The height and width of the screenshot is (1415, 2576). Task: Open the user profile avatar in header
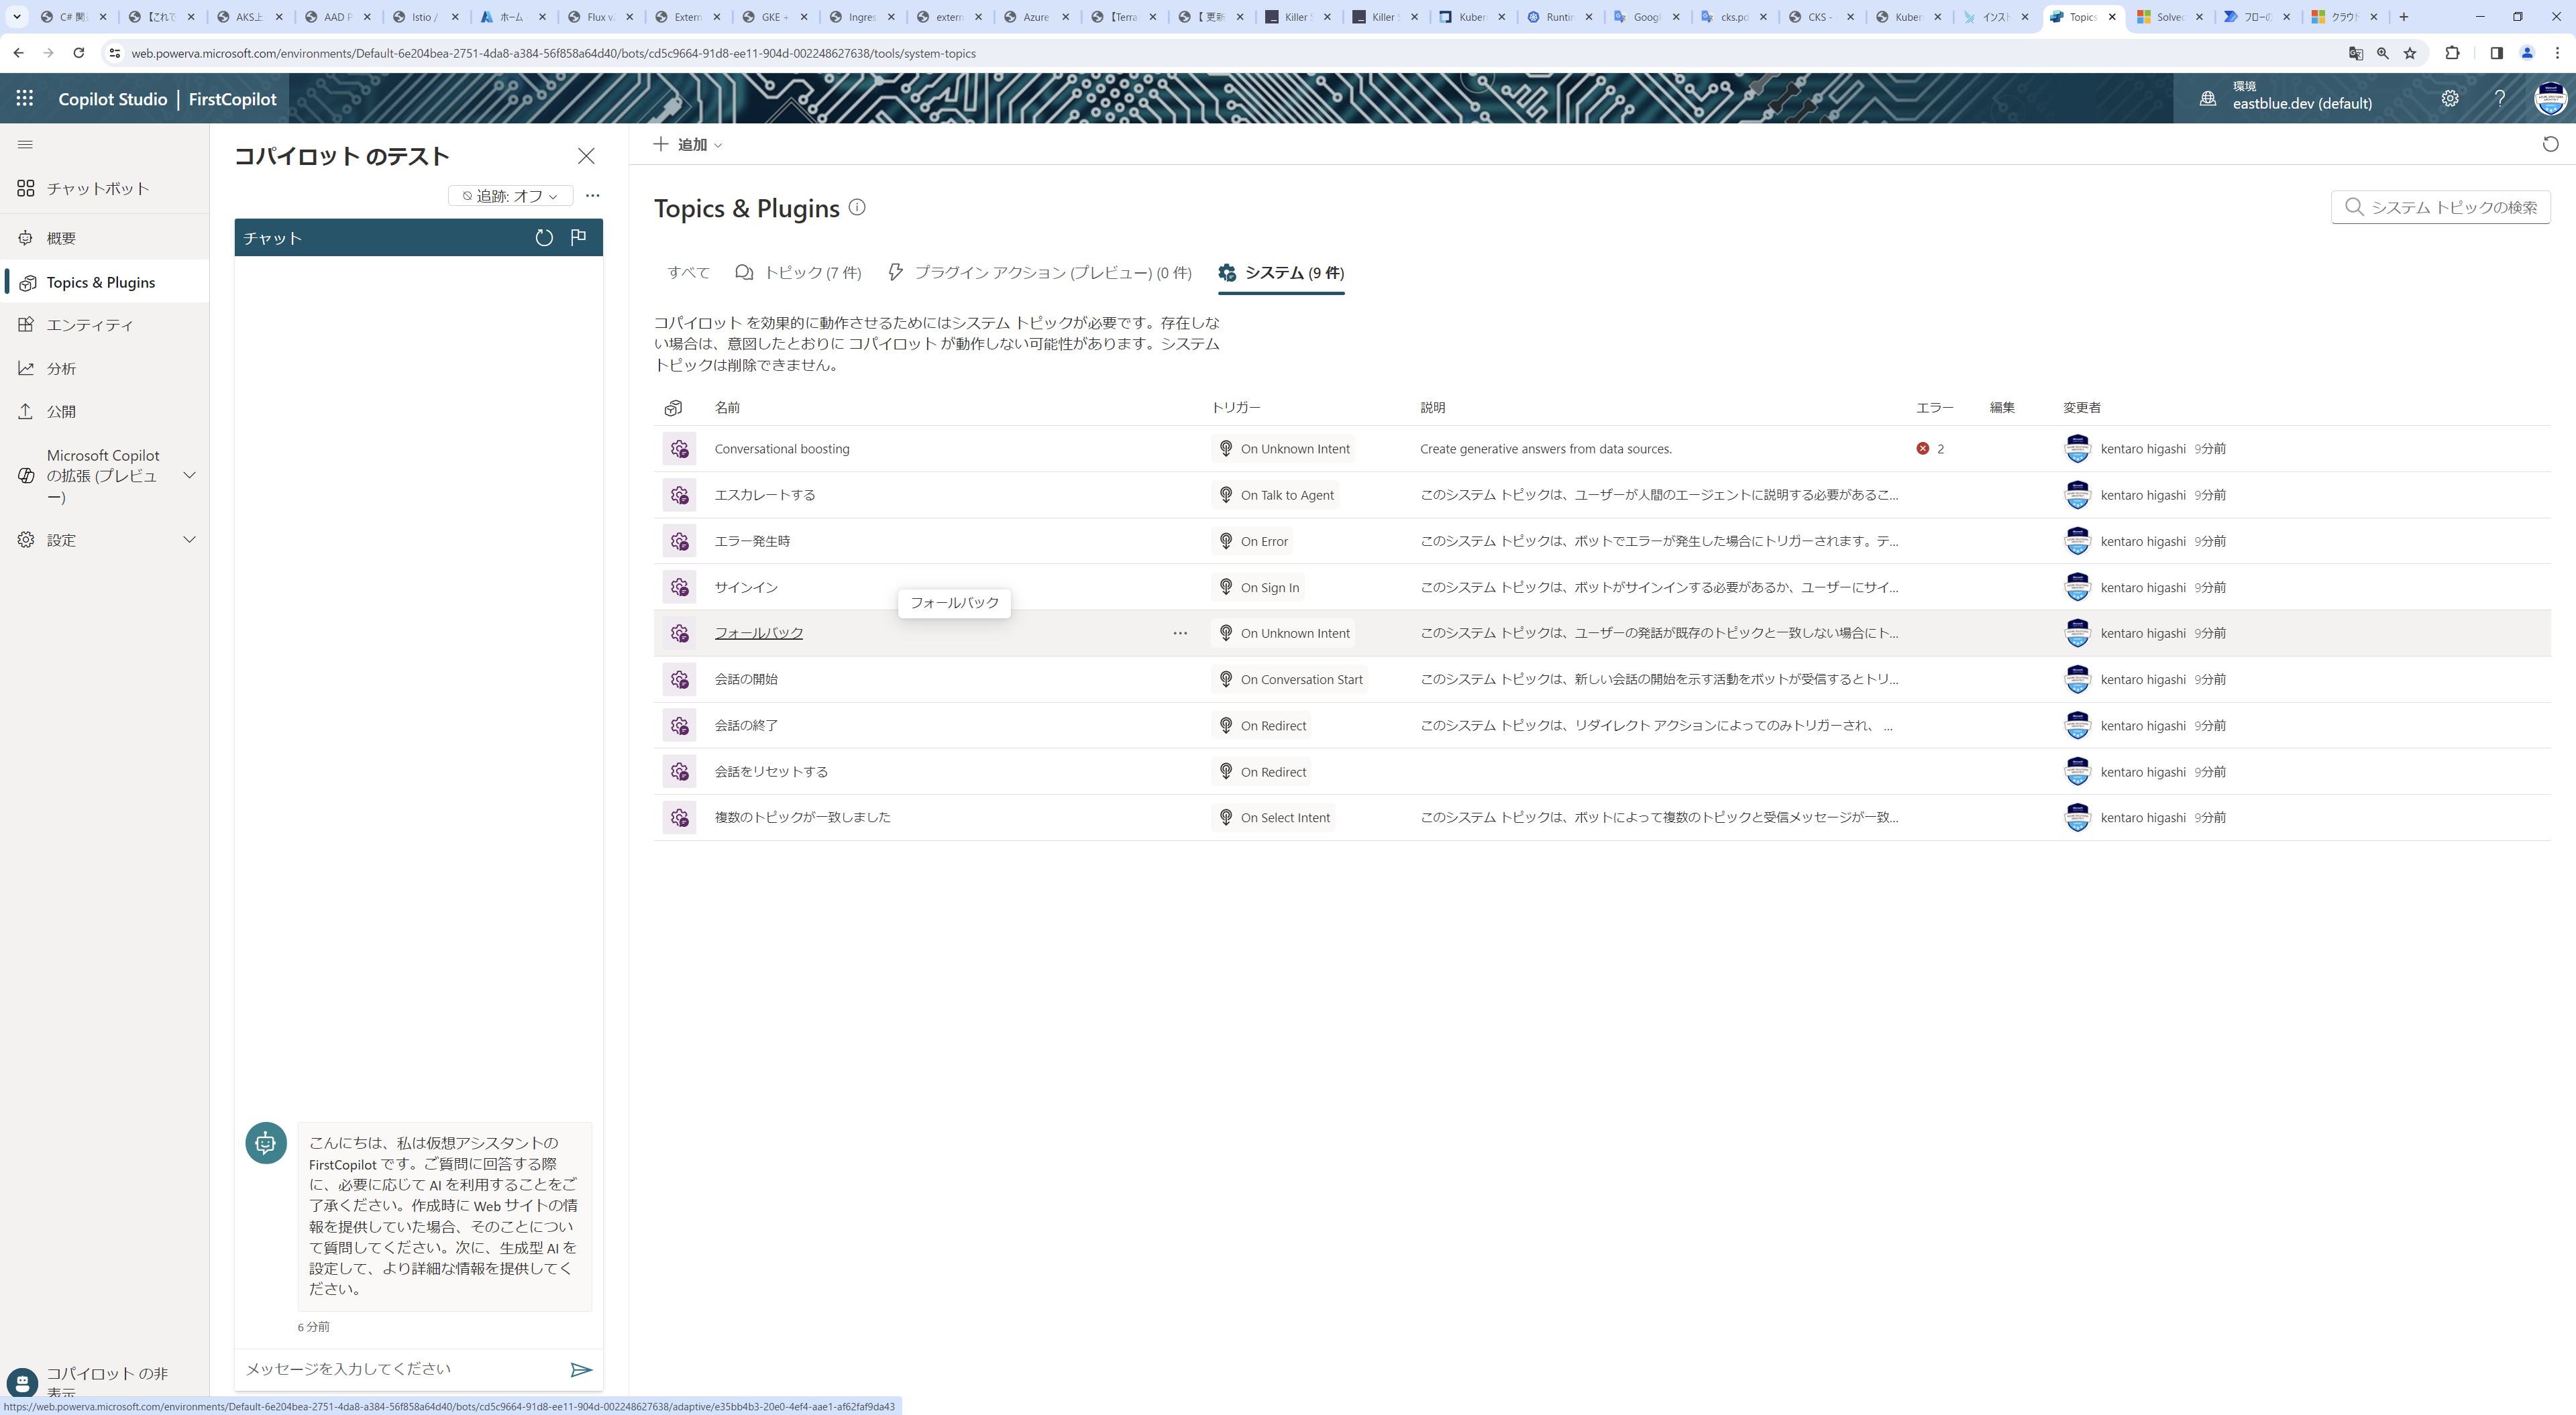coord(2550,98)
